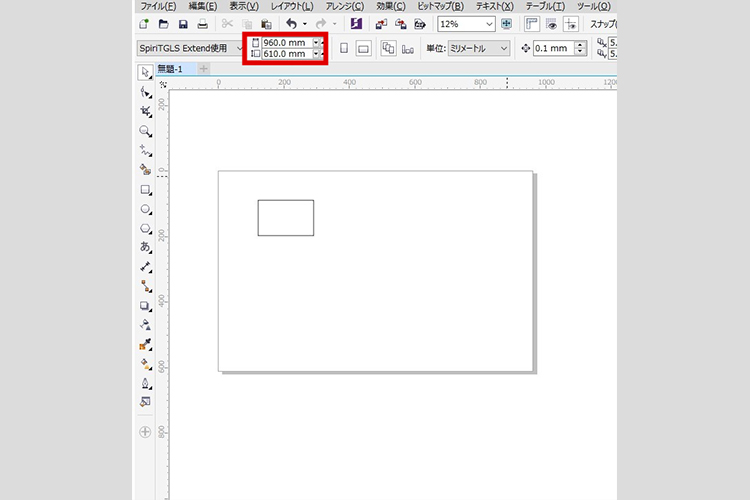Save the document with floppy icon
Viewport: 750px width, 500px height.
click(183, 24)
